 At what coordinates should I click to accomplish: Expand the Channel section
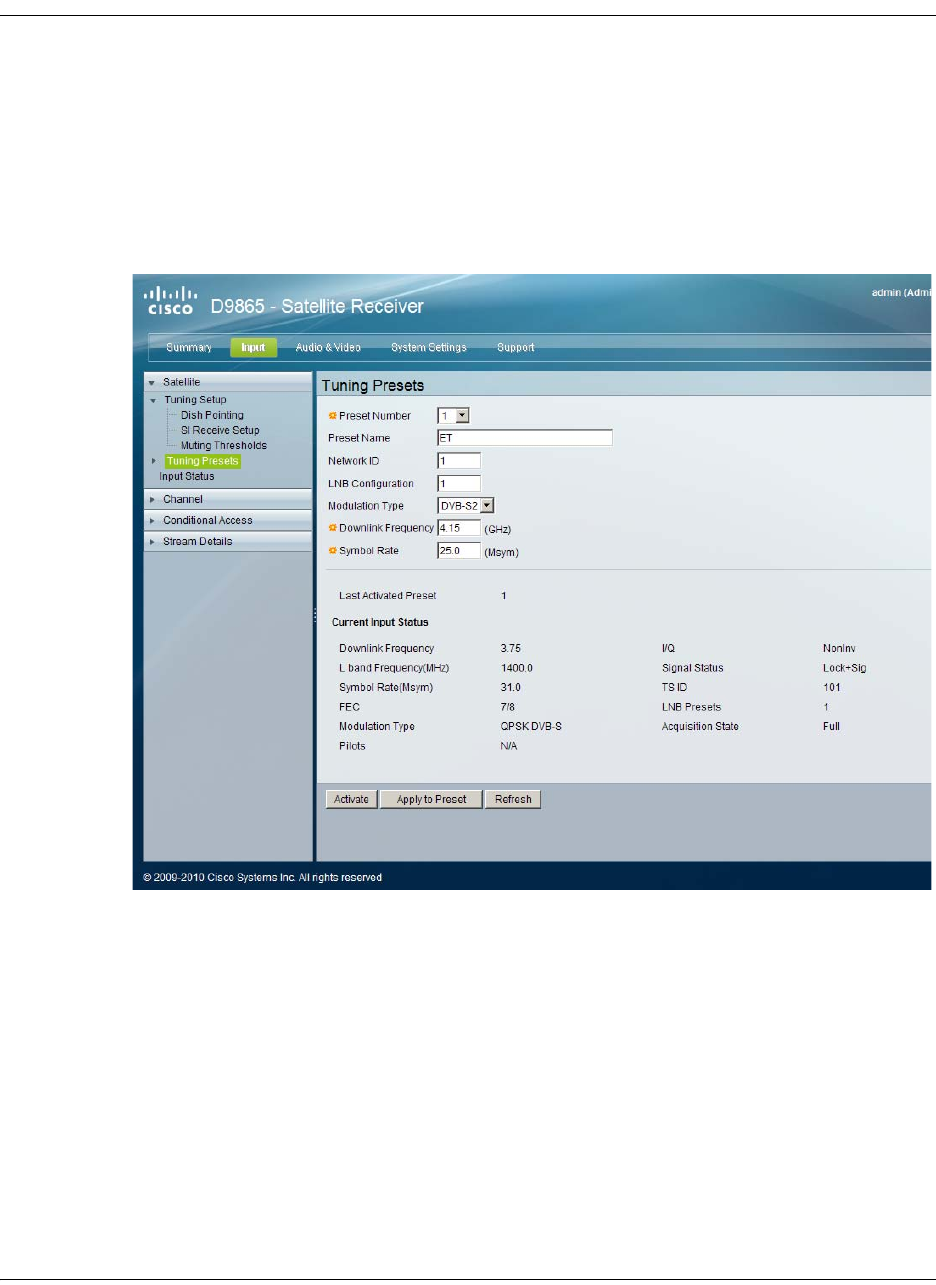click(x=229, y=499)
